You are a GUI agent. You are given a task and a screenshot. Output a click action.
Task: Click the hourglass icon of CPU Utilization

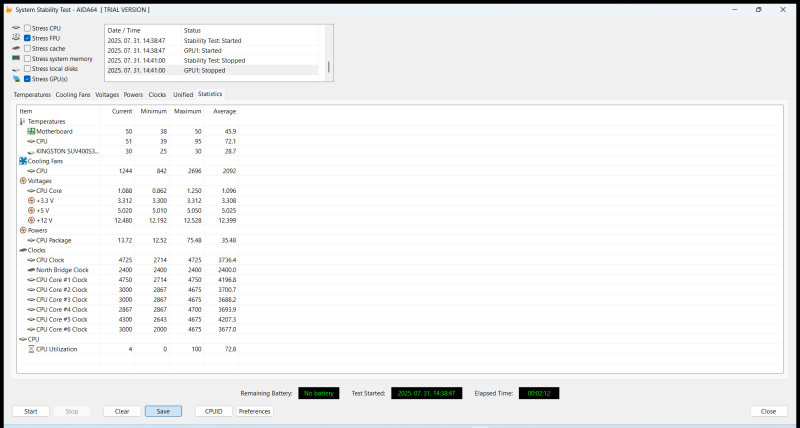pos(31,349)
